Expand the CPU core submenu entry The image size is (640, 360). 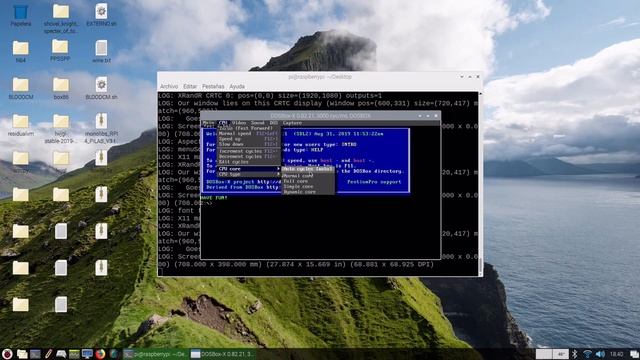249,169
